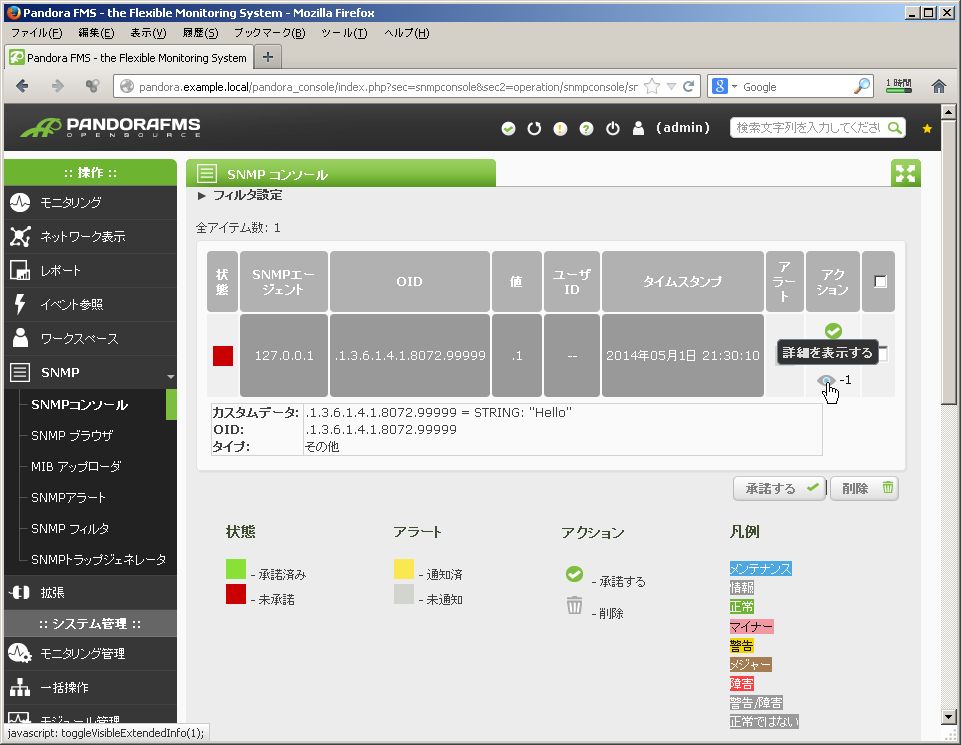The width and height of the screenshot is (961, 745).
Task: Open 拡張 sidebar menu
Action: pos(90,592)
